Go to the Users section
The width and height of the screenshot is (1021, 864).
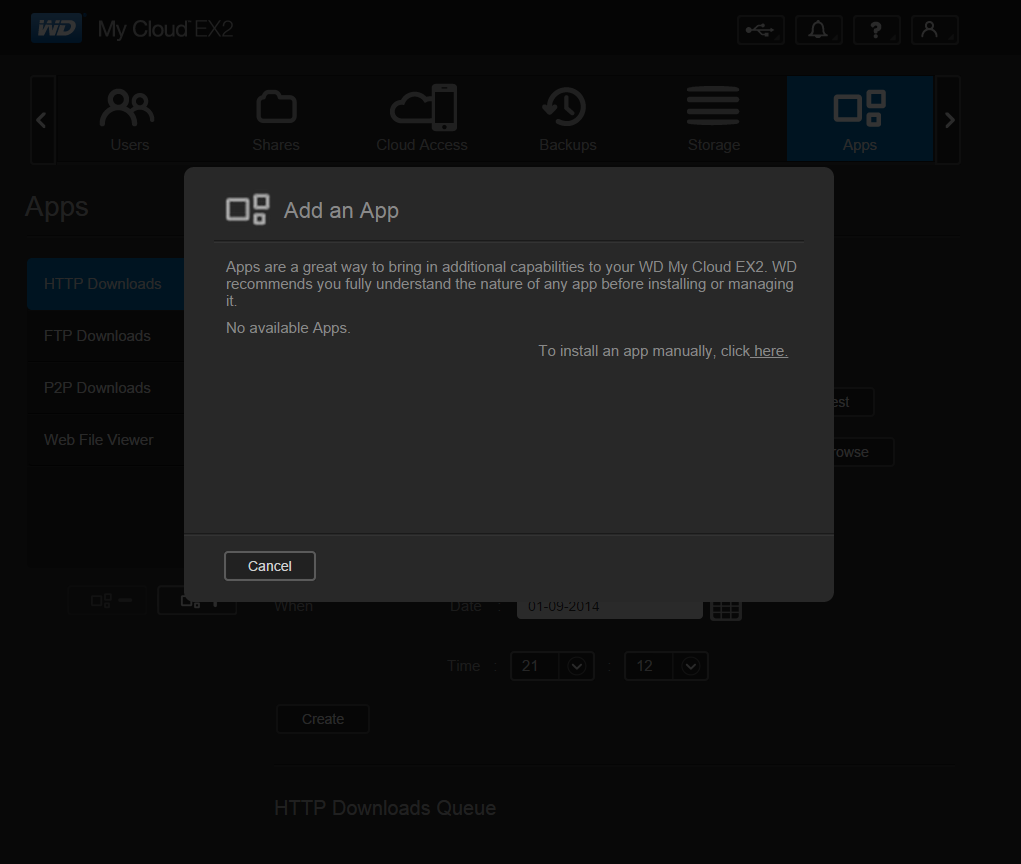coord(129,119)
